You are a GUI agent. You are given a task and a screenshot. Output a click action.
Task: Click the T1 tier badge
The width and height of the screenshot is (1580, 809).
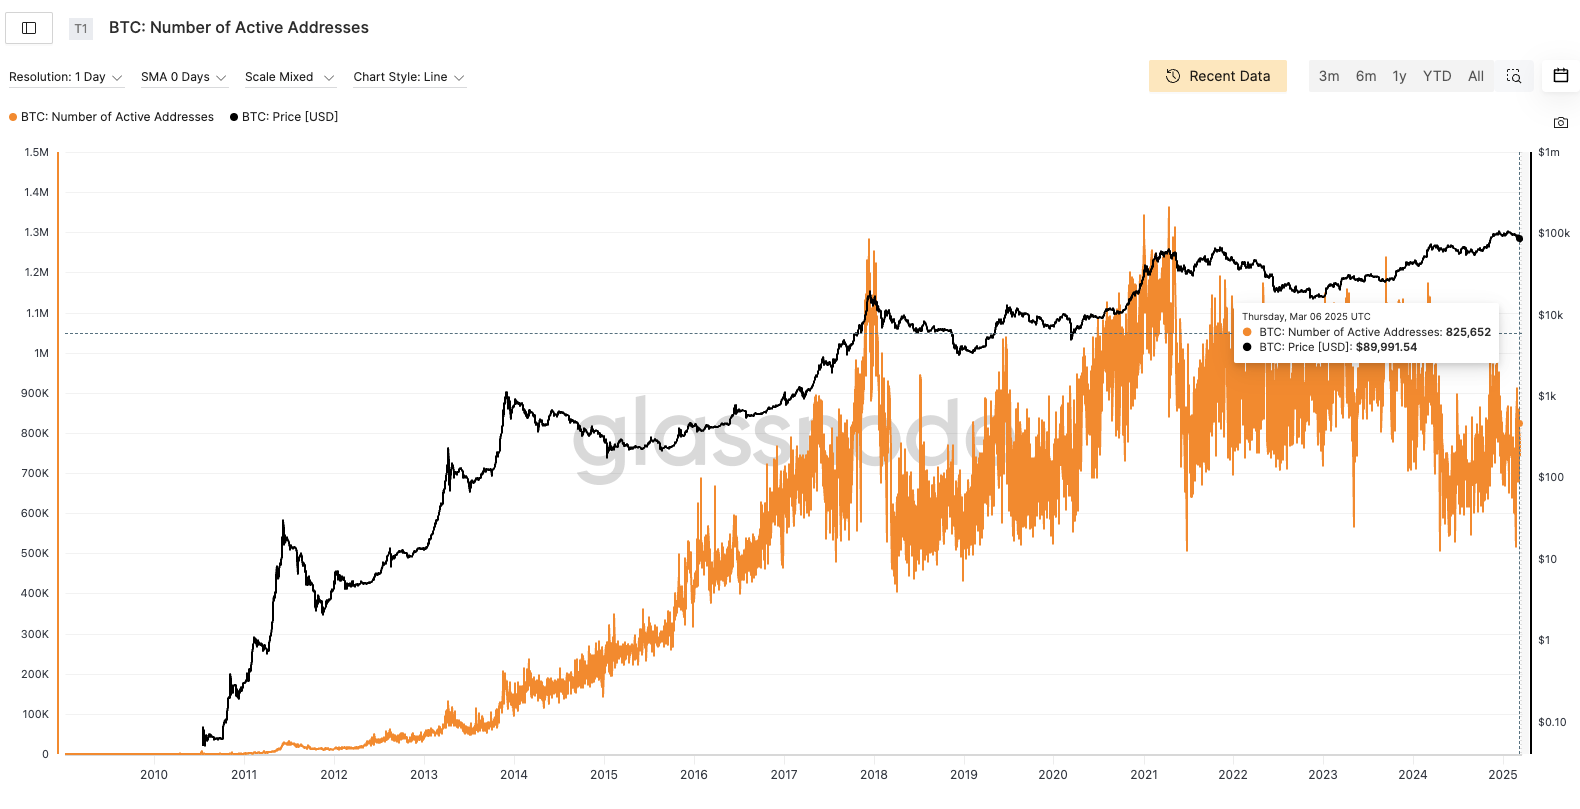click(81, 29)
